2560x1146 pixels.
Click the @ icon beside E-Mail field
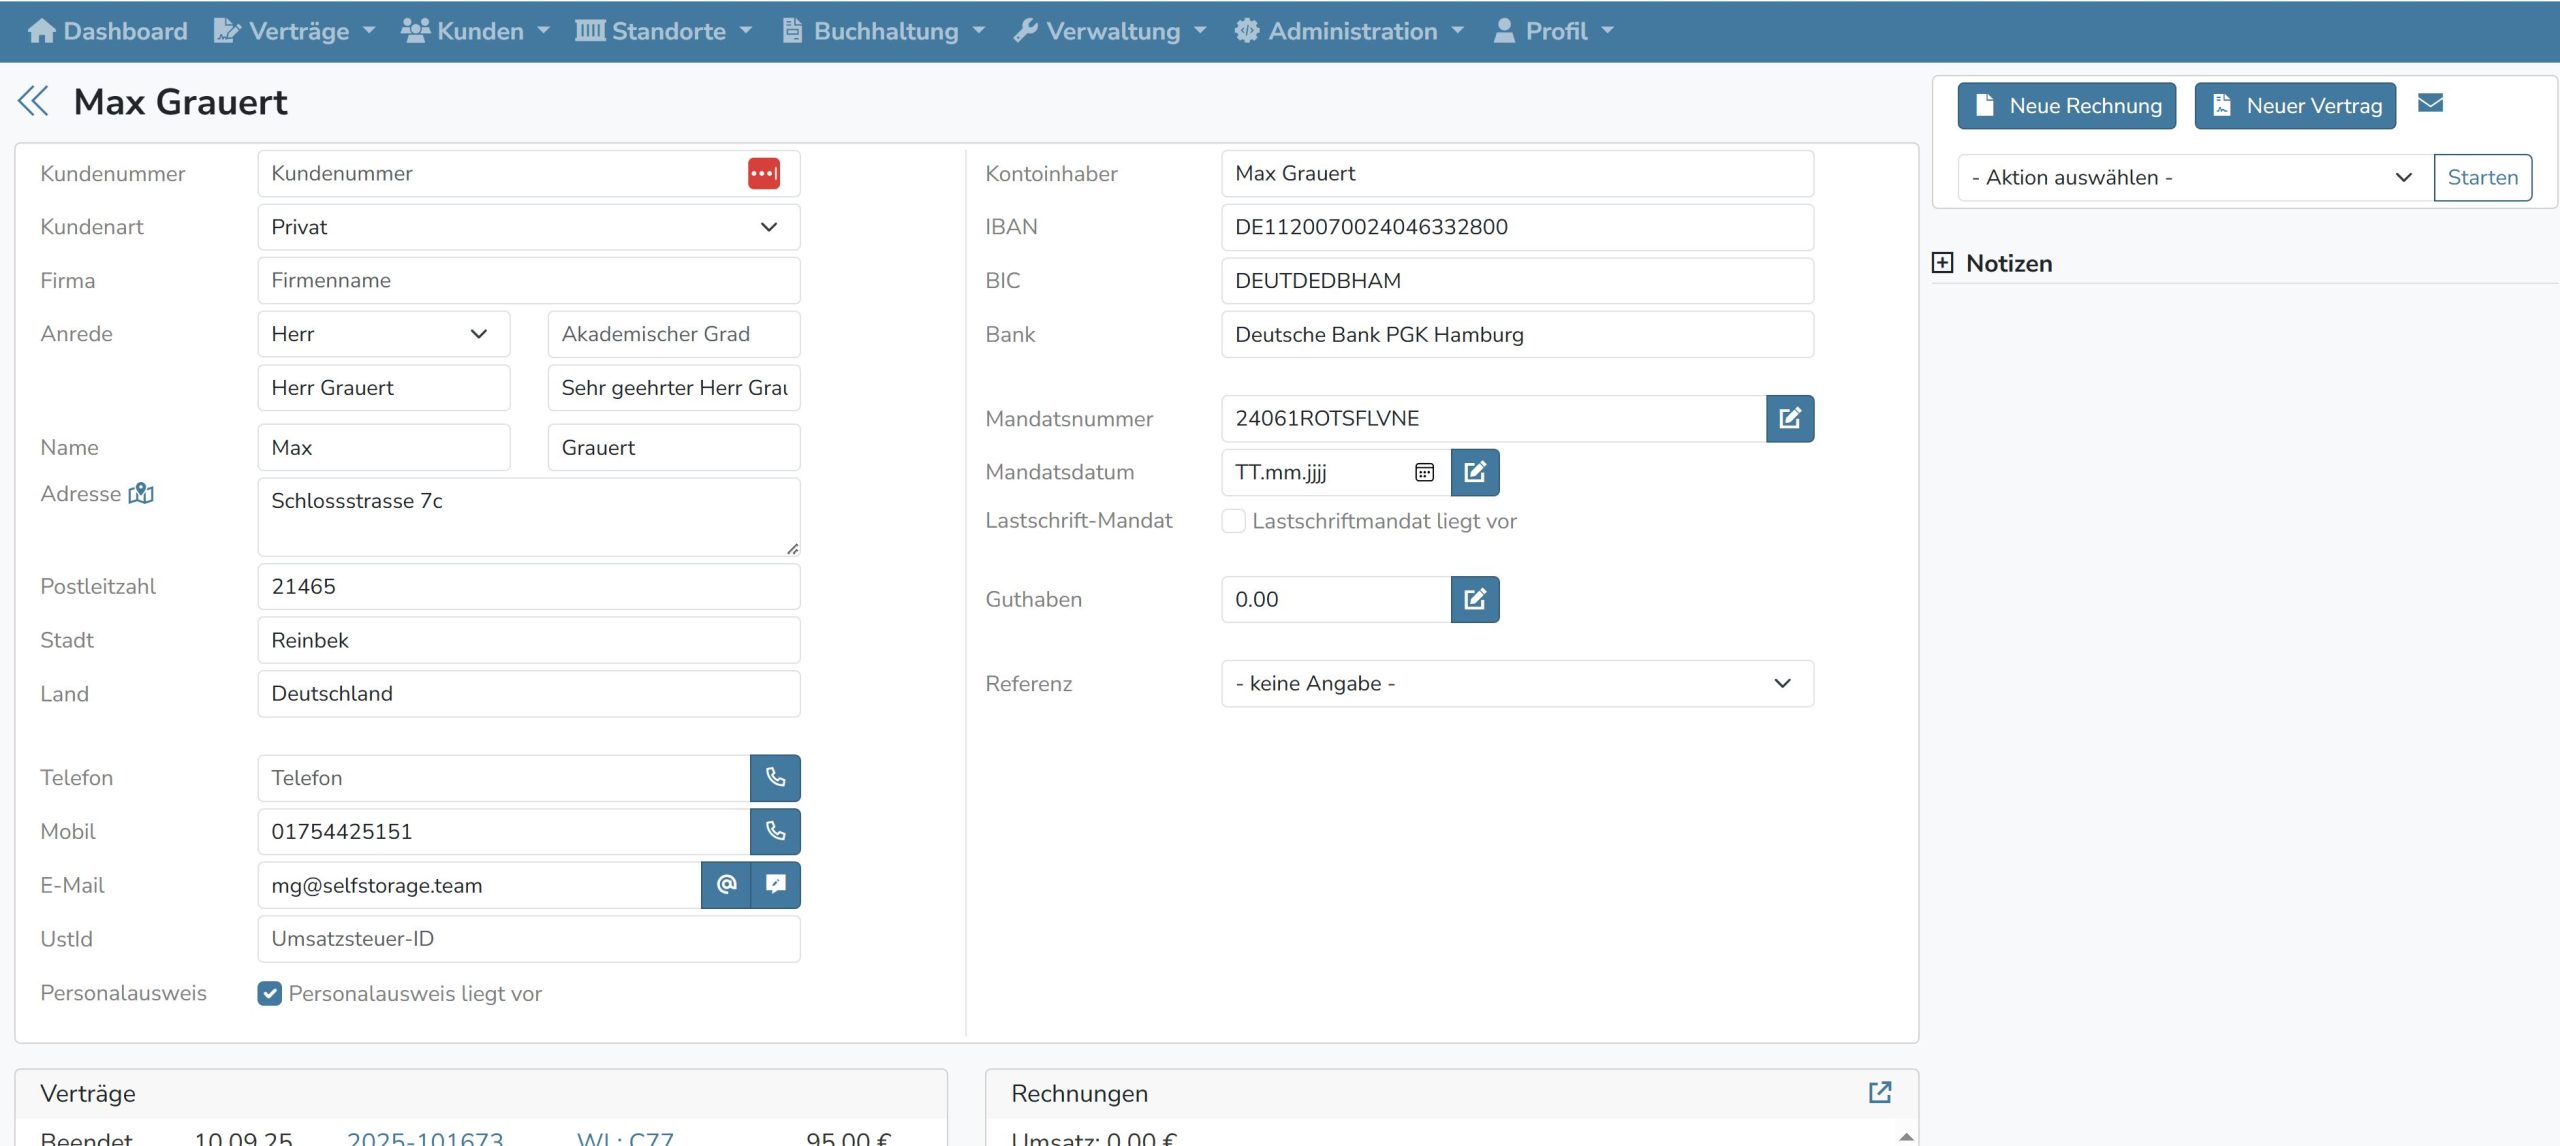point(726,885)
